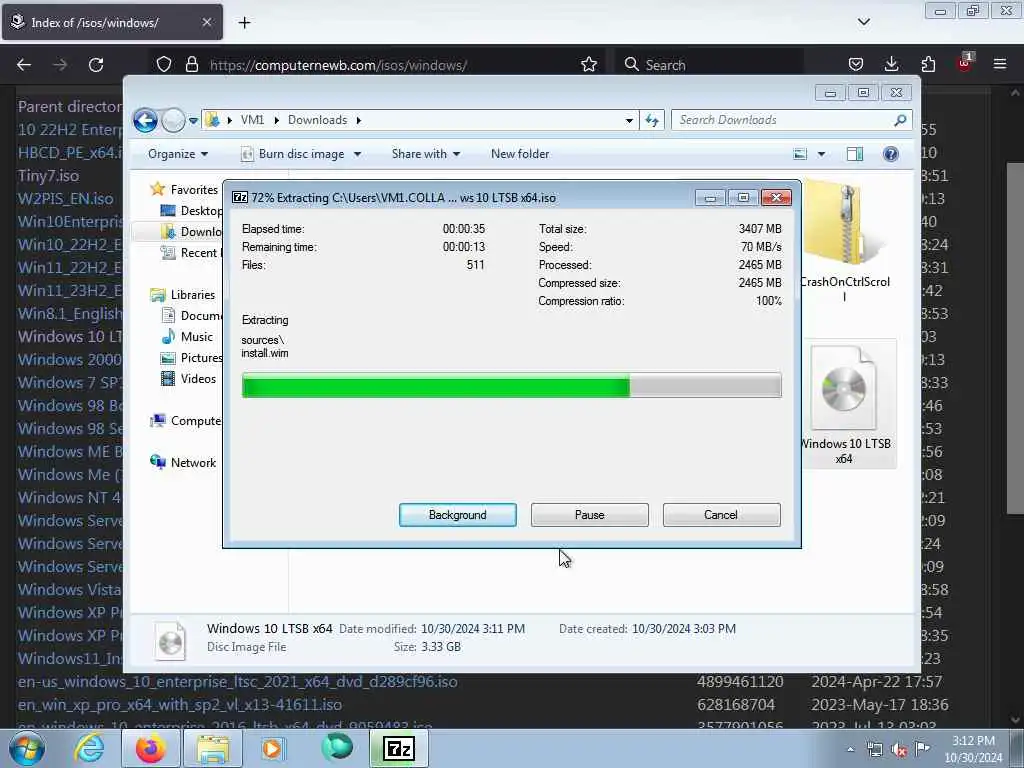Open the Share with menu
The image size is (1024, 768).
(426, 154)
